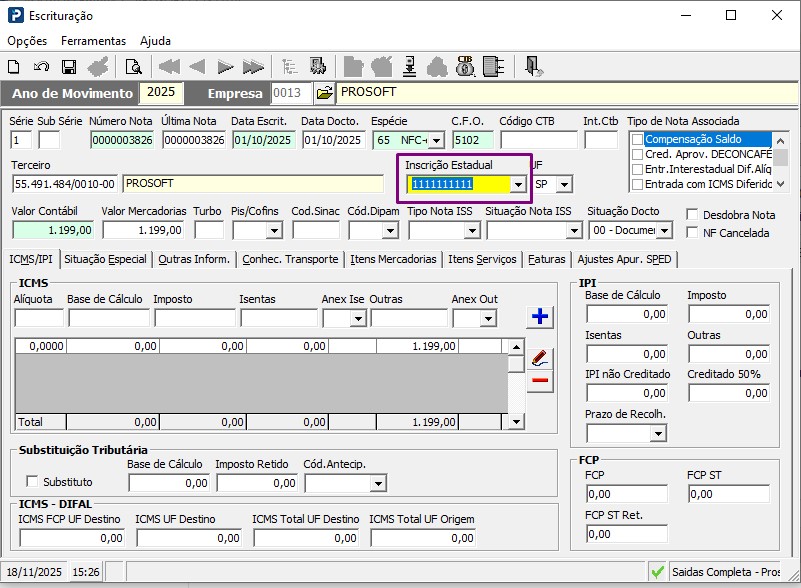Add ICMS line with blue plus icon
The width and height of the screenshot is (801, 588).
[540, 317]
